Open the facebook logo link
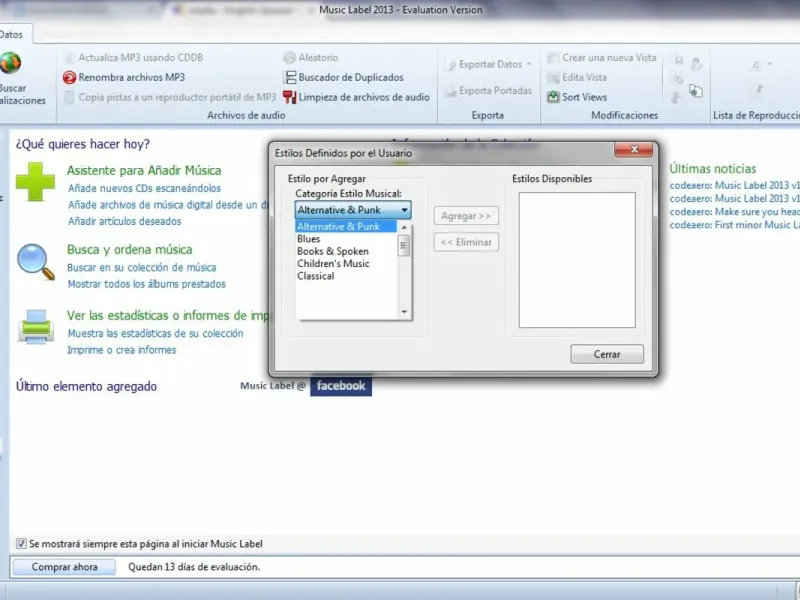The width and height of the screenshot is (800, 600). 341,386
